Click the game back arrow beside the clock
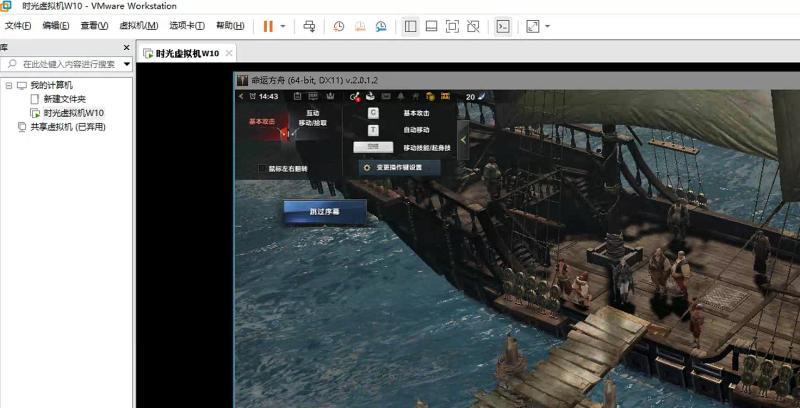The width and height of the screenshot is (800, 408). click(241, 96)
